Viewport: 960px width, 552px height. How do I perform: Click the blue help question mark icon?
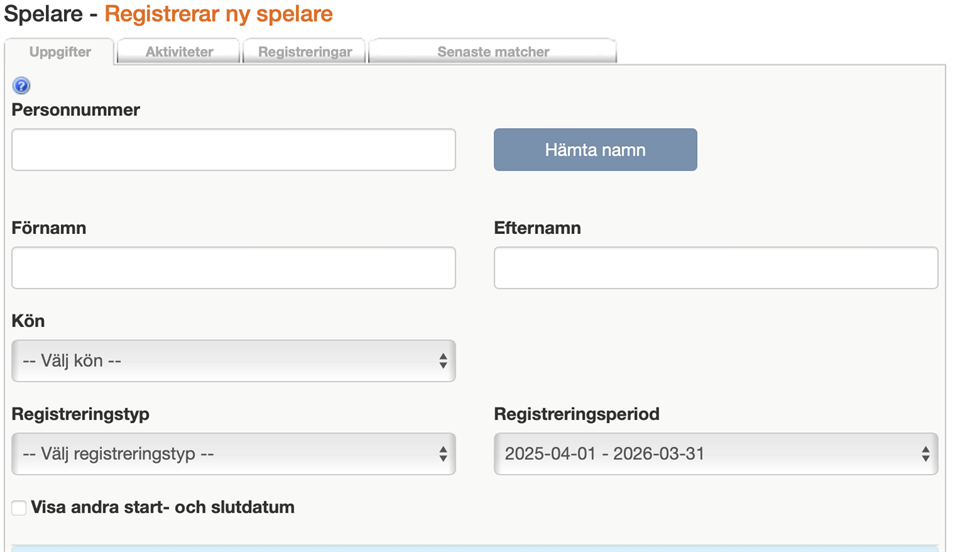tap(21, 86)
